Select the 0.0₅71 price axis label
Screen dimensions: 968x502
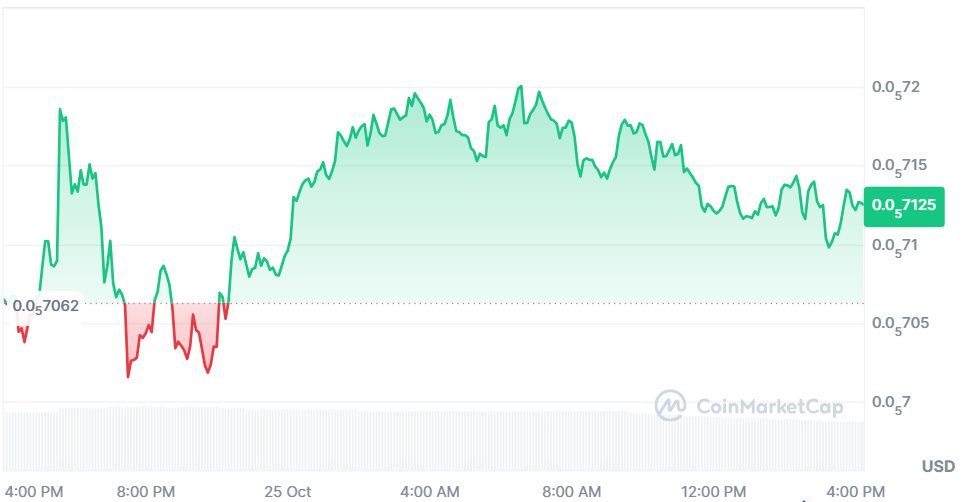pos(895,244)
